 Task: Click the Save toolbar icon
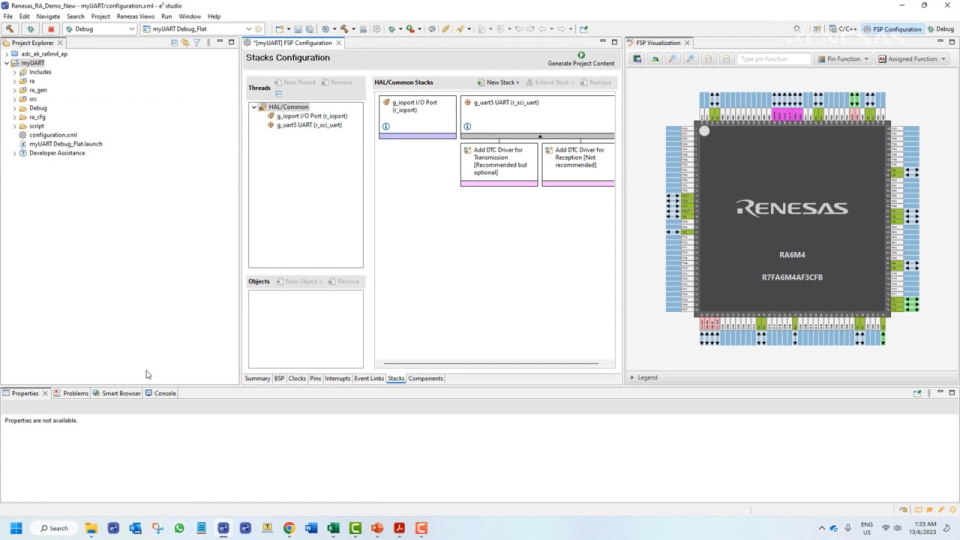pyautogui.click(x=298, y=29)
